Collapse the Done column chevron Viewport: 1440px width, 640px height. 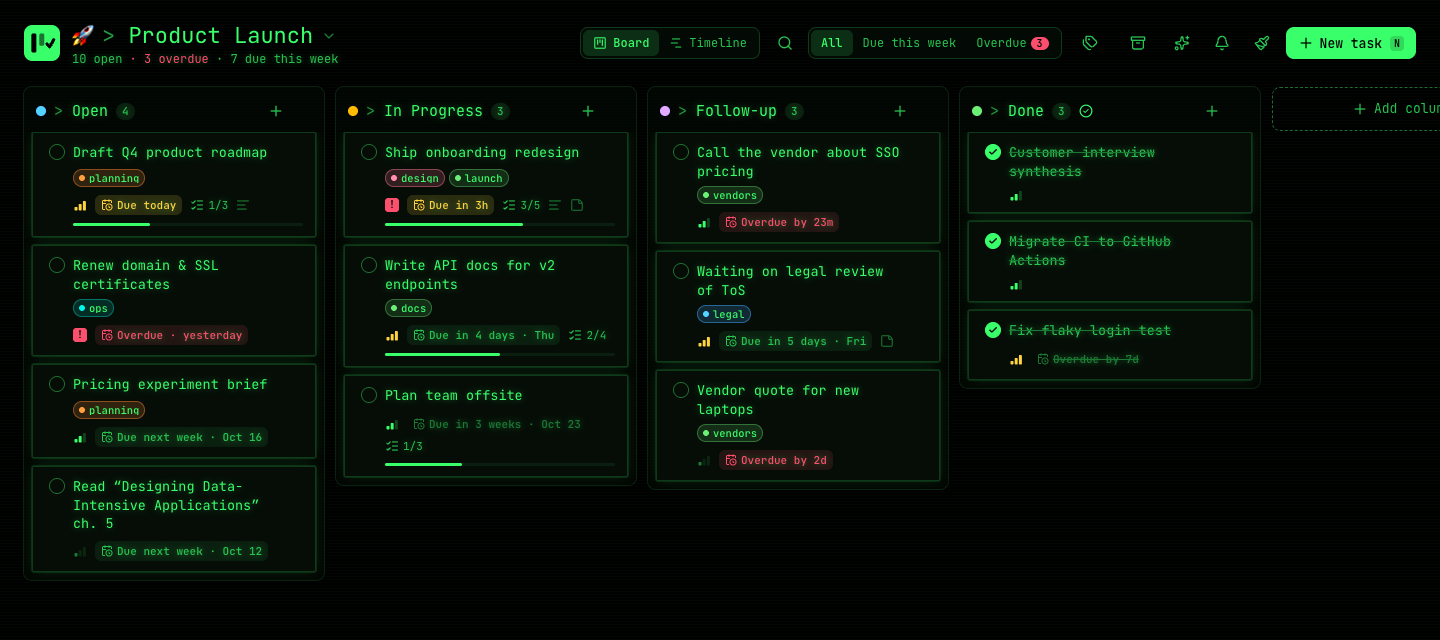point(995,111)
